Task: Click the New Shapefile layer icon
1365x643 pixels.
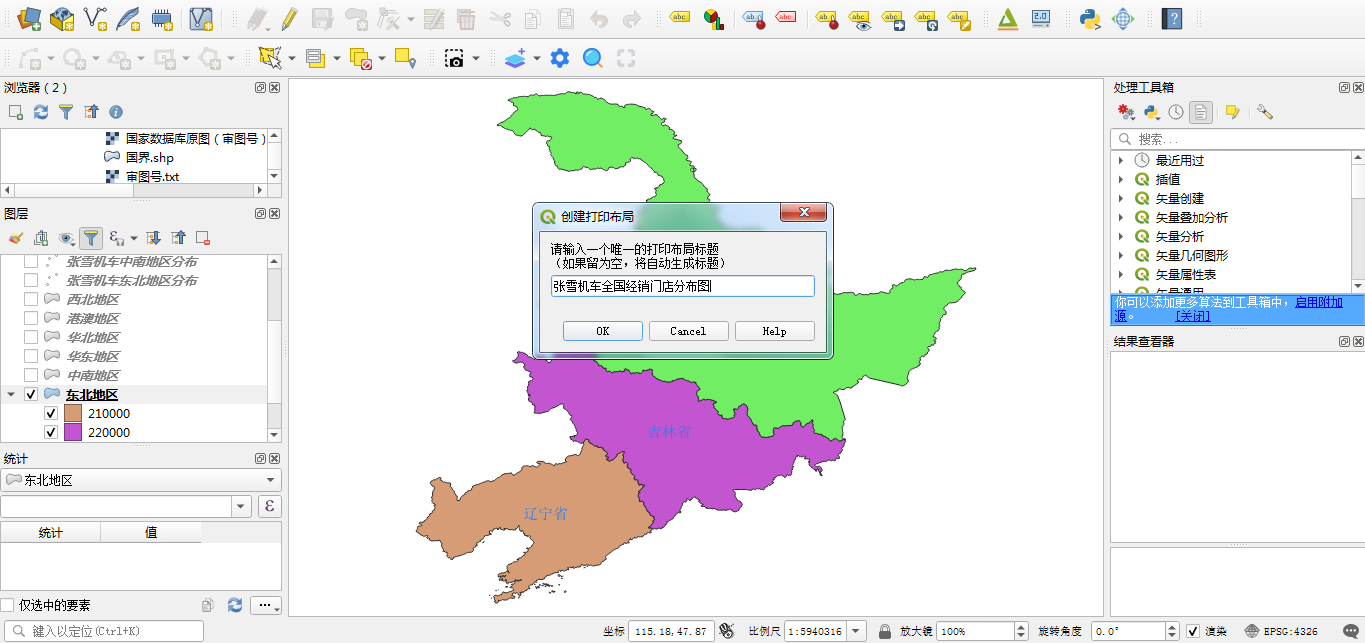Action: [95, 18]
